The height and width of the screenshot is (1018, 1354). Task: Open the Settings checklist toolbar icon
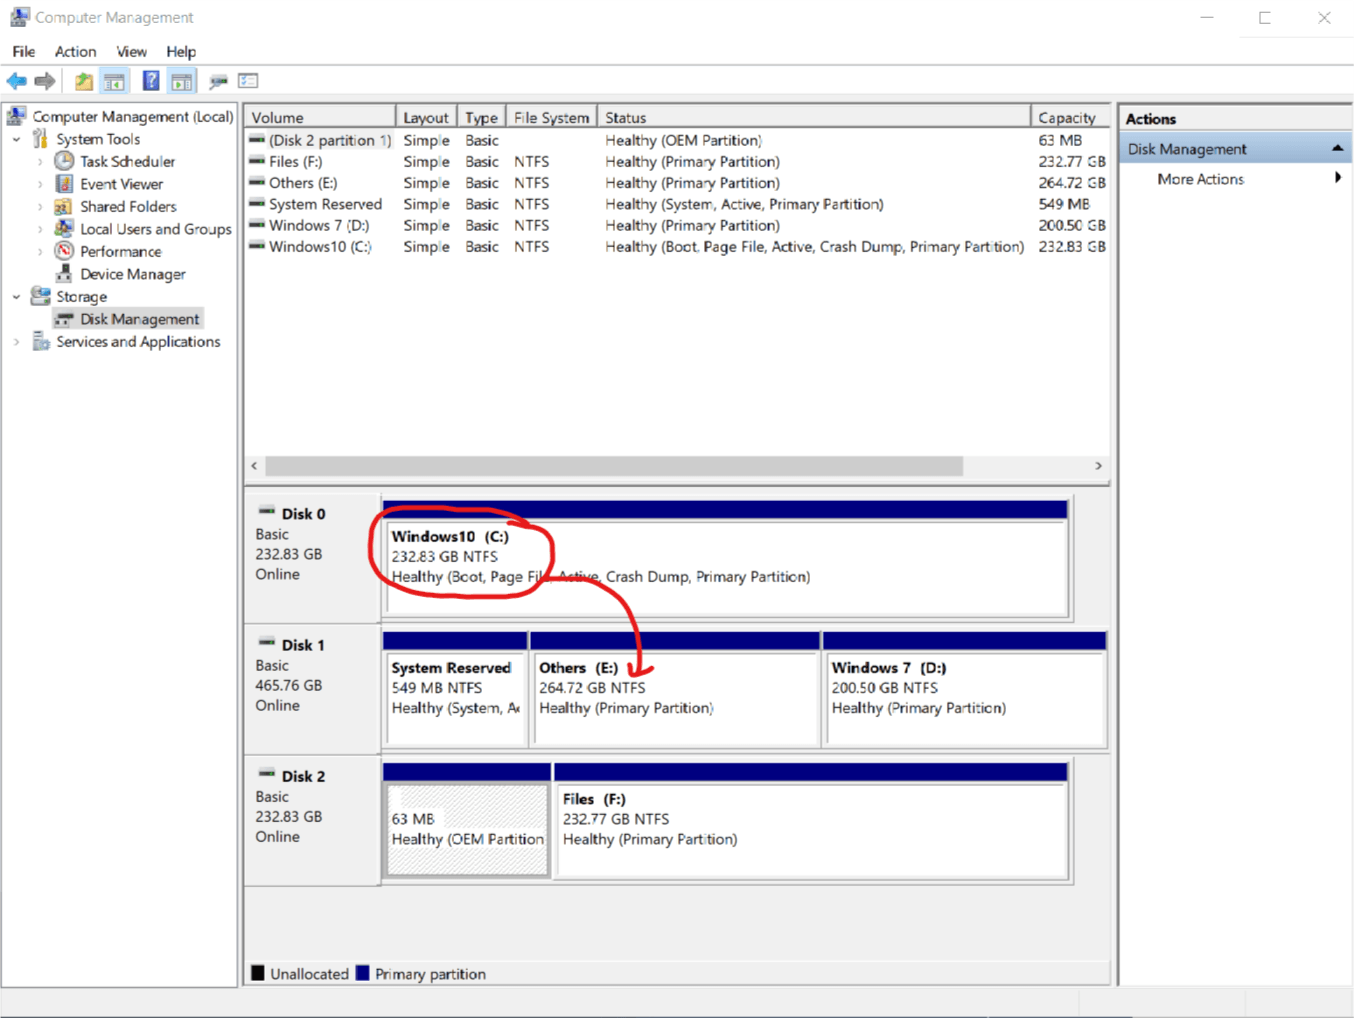pyautogui.click(x=248, y=81)
